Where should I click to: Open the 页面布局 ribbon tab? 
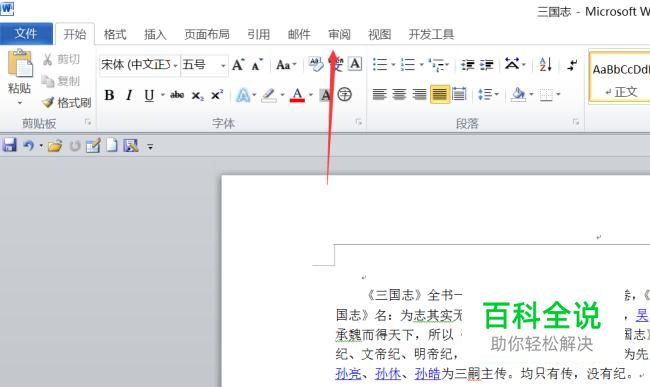(207, 34)
